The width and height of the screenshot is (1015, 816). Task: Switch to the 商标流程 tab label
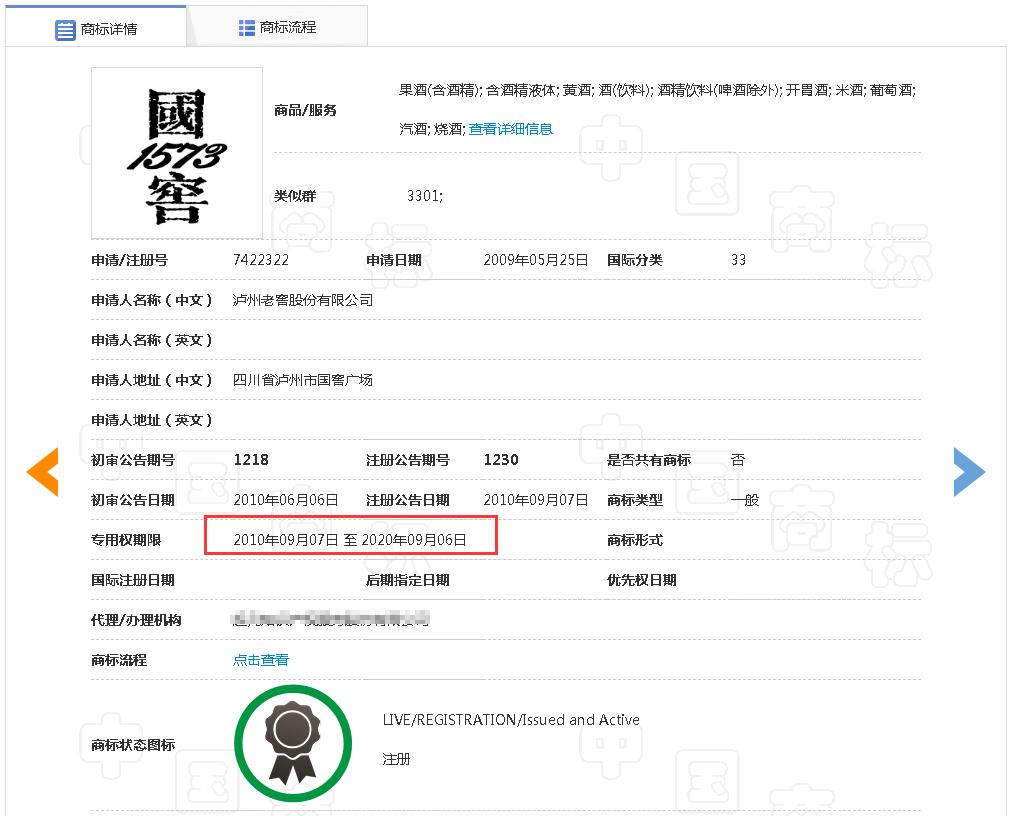[x=288, y=28]
